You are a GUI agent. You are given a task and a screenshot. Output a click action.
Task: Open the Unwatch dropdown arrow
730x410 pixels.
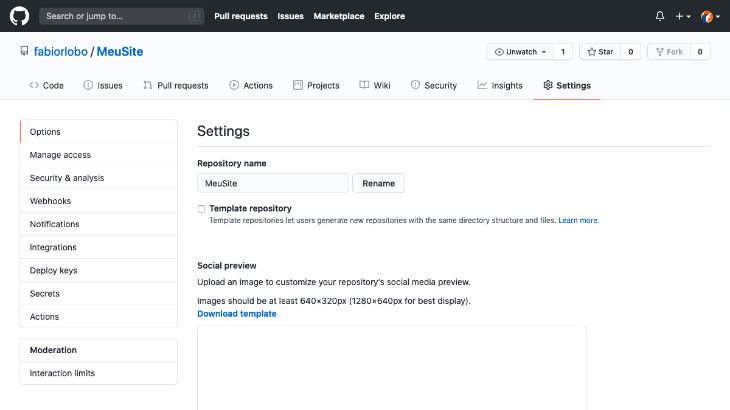pyautogui.click(x=544, y=52)
